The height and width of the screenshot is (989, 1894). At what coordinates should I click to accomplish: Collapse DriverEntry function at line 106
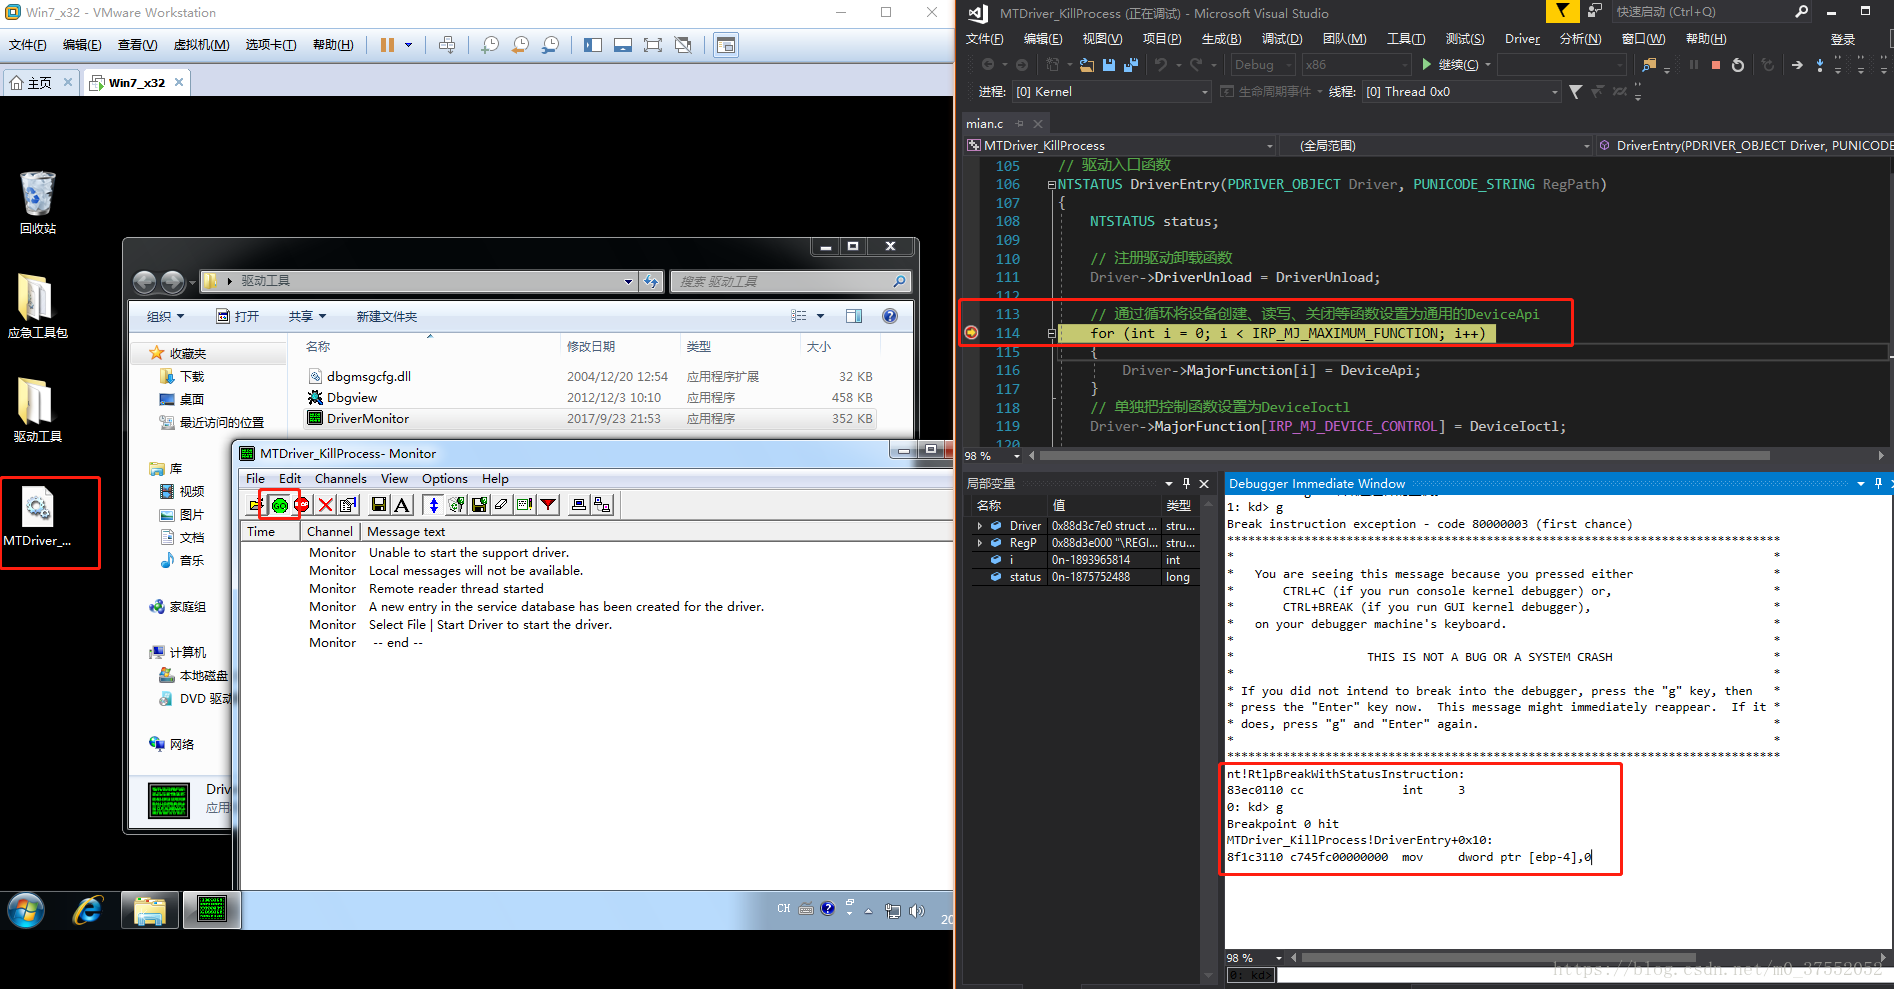click(1052, 185)
